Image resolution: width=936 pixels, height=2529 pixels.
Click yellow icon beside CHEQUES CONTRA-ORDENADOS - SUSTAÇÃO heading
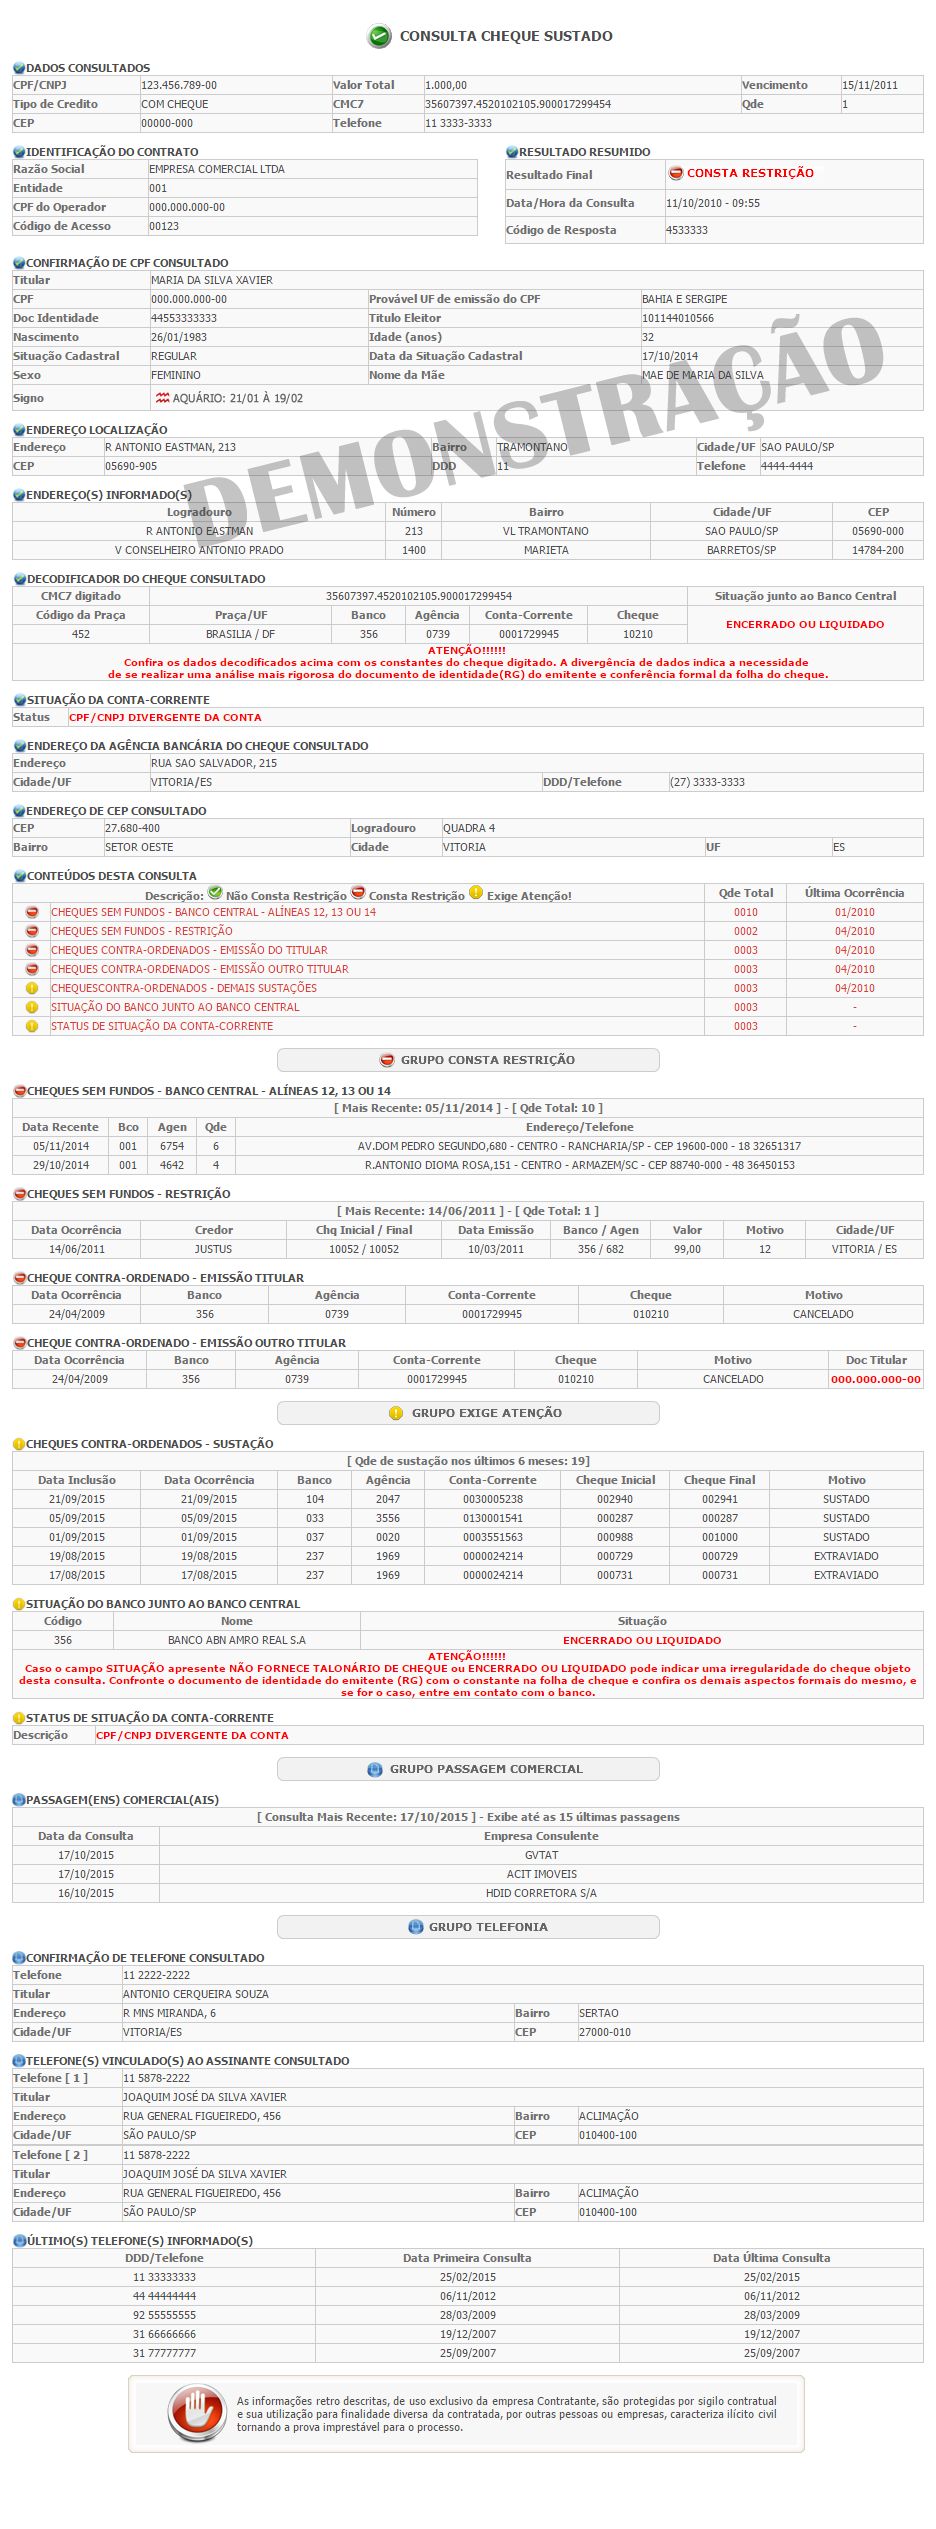19,1444
